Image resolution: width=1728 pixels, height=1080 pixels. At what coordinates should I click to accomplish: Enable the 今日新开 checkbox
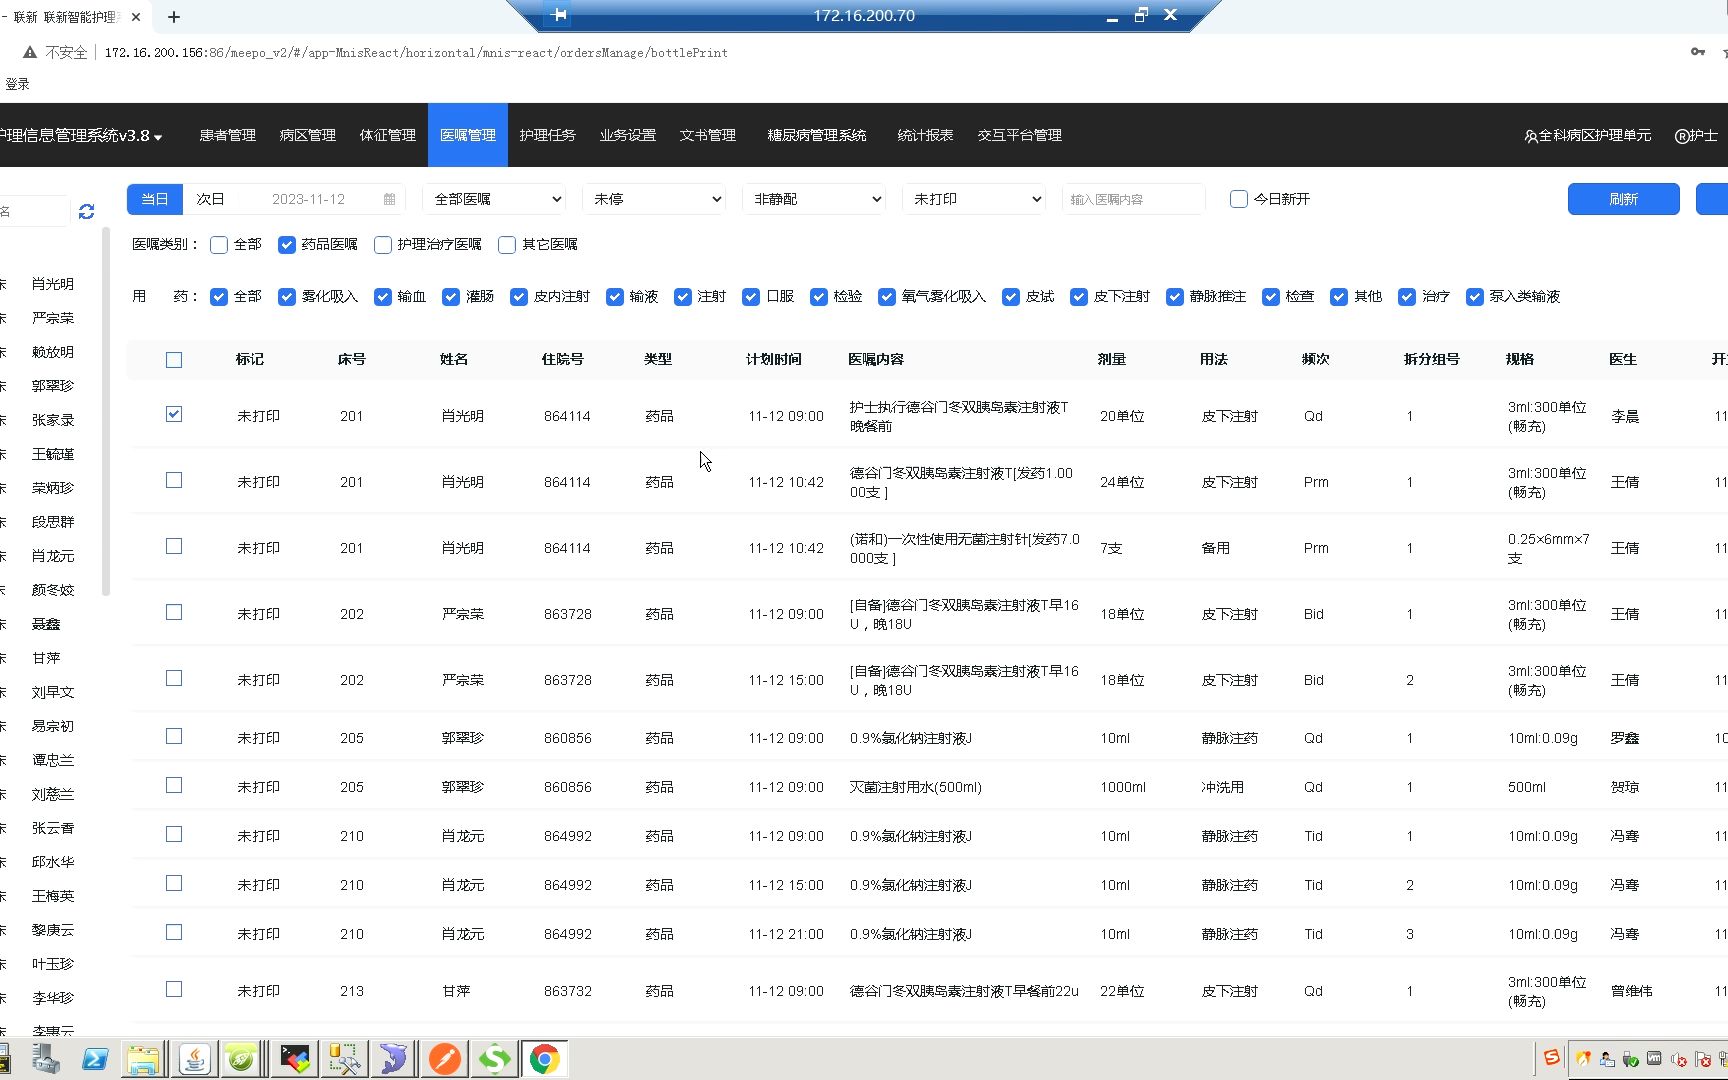pyautogui.click(x=1238, y=199)
